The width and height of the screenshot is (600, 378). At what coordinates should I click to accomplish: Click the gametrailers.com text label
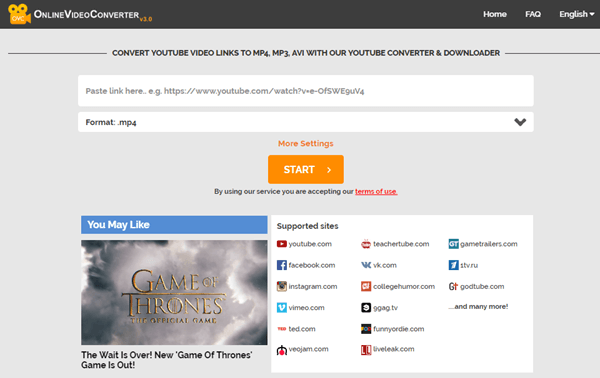tap(489, 244)
